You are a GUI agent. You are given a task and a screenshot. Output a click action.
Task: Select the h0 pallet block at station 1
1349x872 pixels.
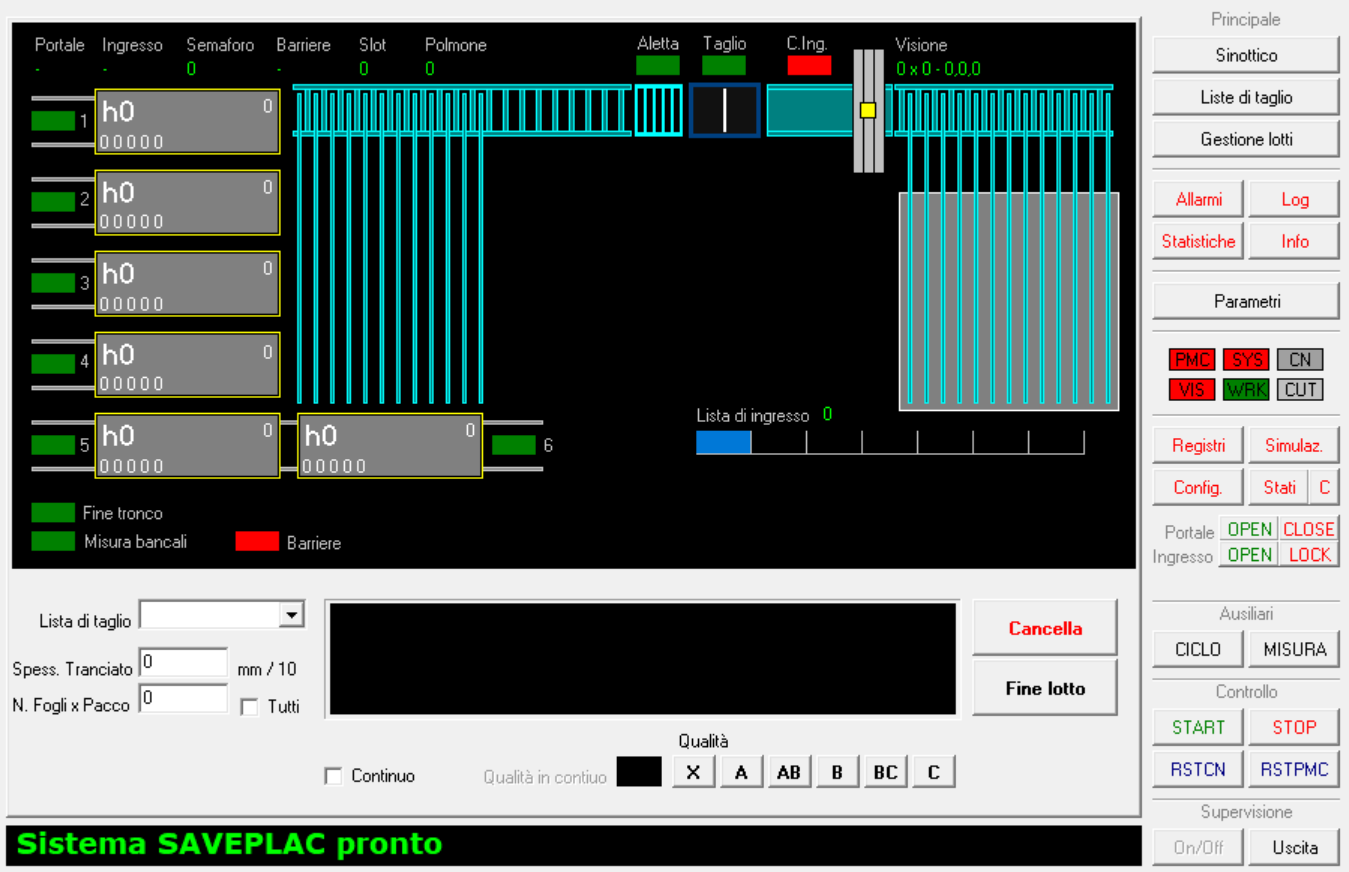click(x=187, y=121)
